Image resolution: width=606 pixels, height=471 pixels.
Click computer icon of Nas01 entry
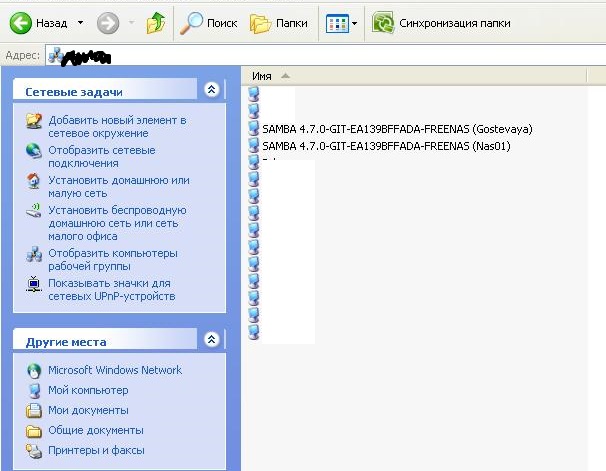pyautogui.click(x=254, y=145)
